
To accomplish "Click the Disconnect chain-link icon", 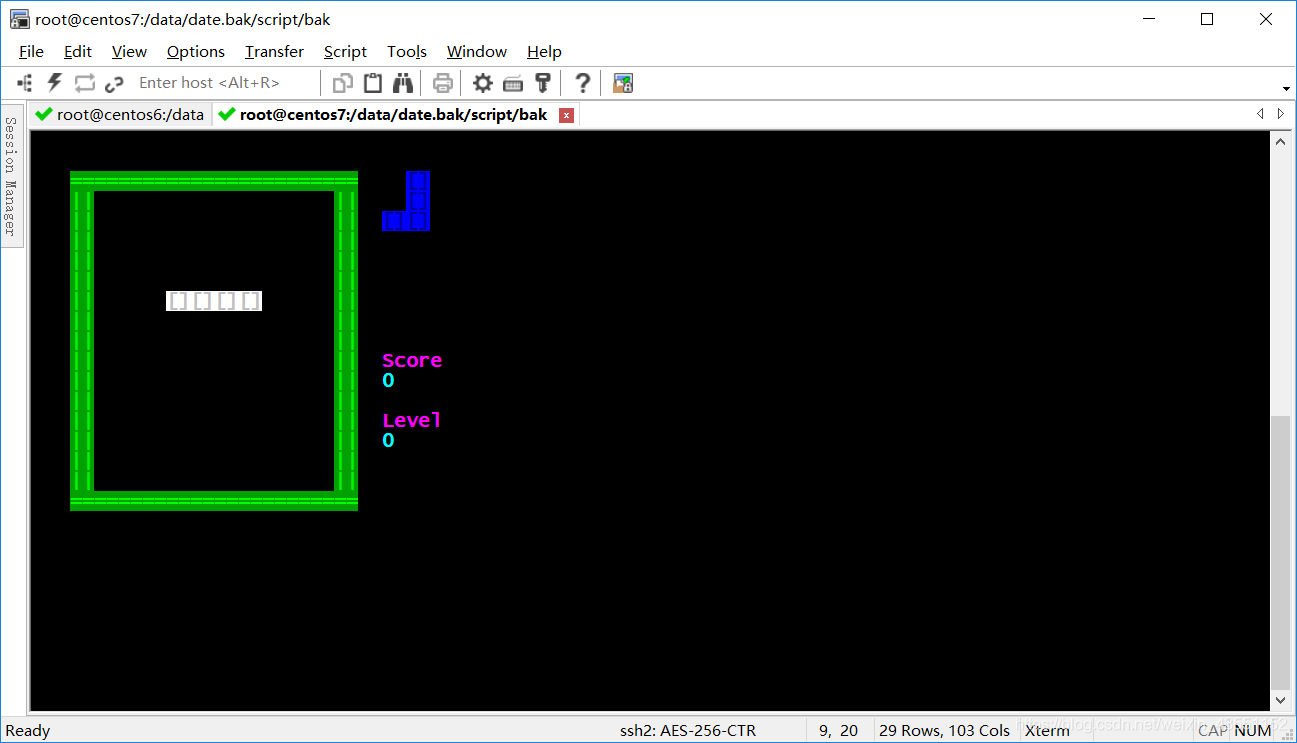I will click(x=114, y=83).
